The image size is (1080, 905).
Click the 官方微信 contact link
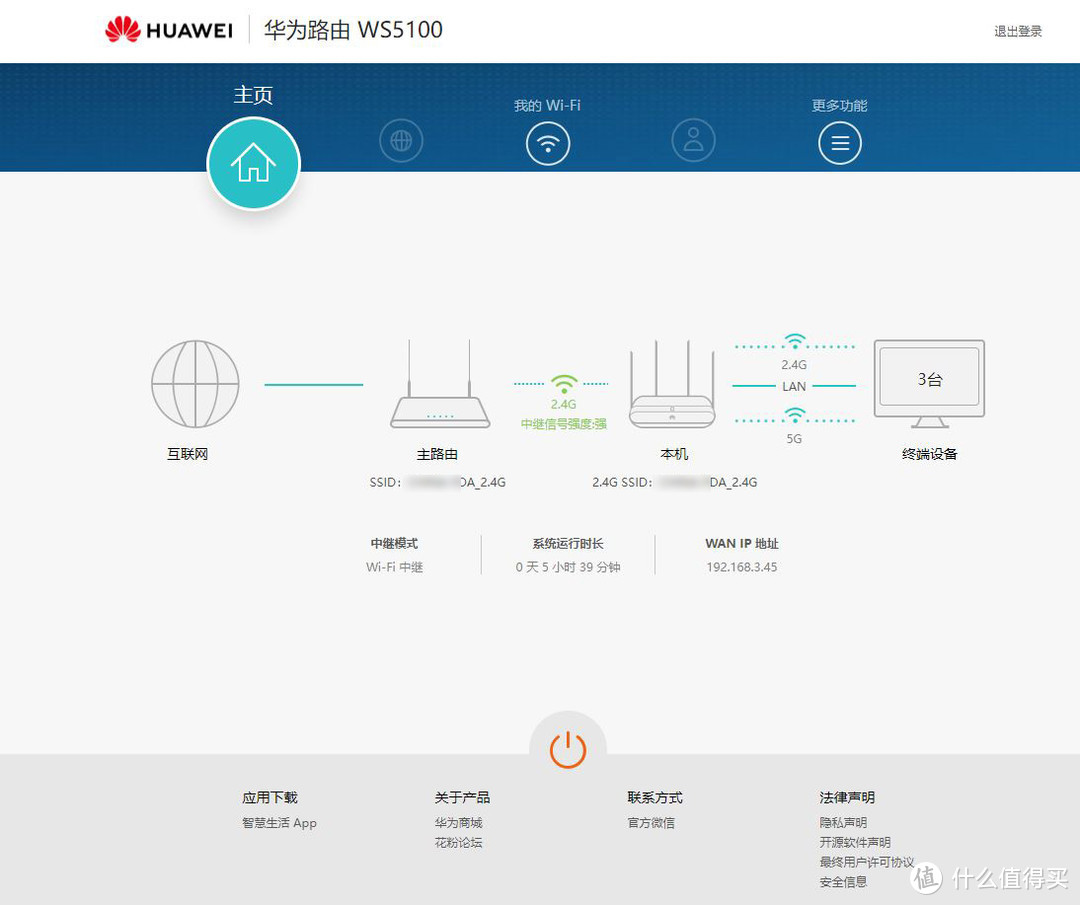650,822
